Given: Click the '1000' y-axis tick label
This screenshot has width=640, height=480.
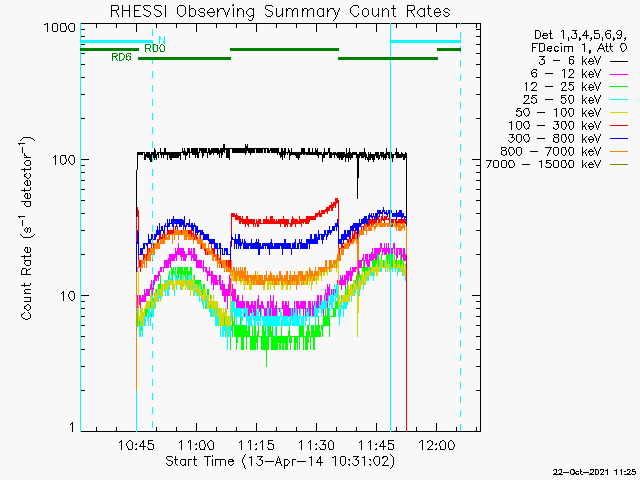Looking at the screenshot, I should click(x=60, y=28).
